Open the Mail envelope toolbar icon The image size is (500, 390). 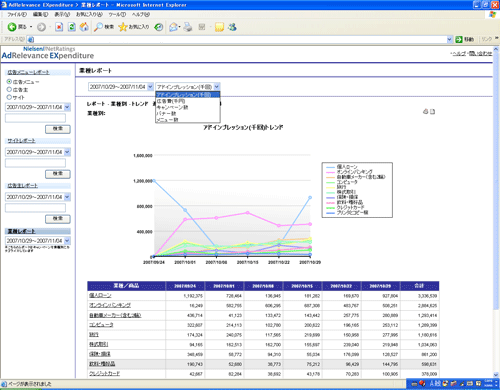click(x=173, y=27)
